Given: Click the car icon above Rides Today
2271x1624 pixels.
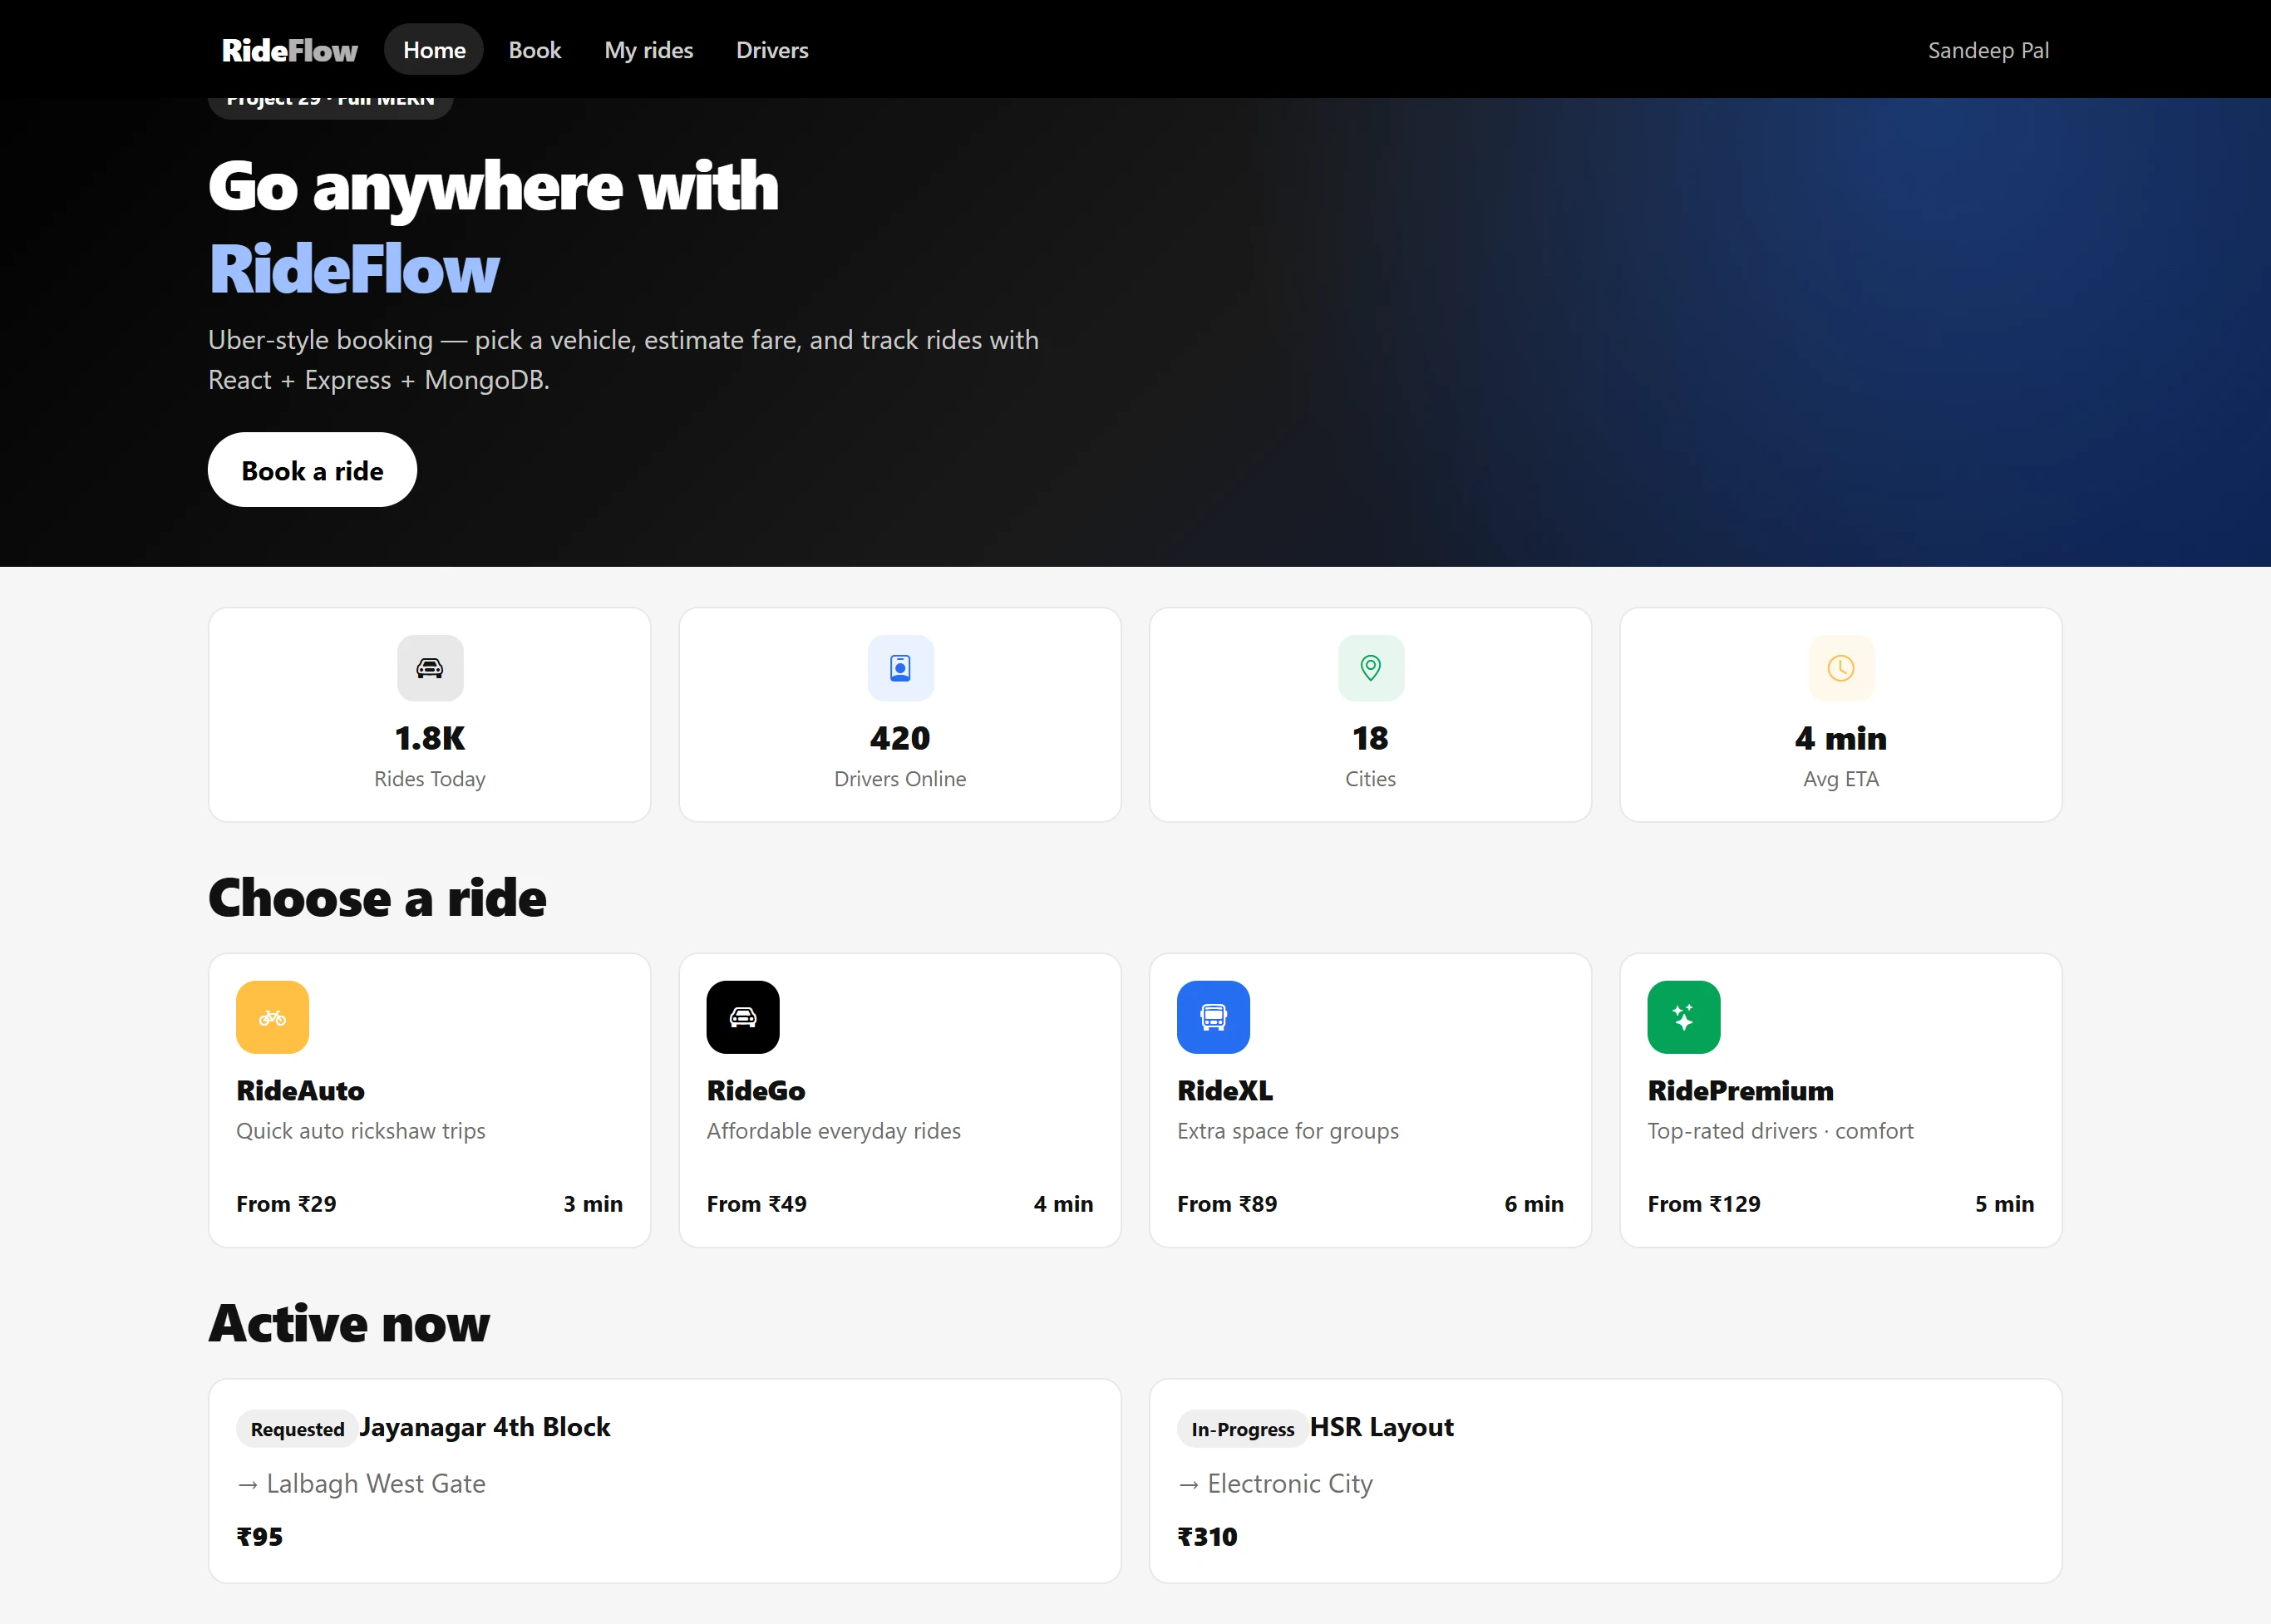Looking at the screenshot, I should pos(430,668).
